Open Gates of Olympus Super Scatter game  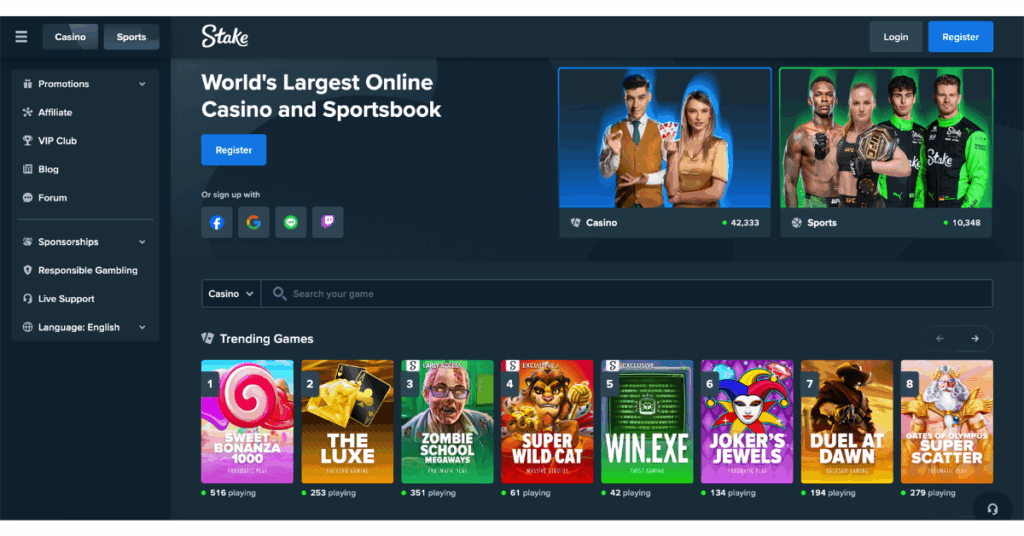pos(947,422)
